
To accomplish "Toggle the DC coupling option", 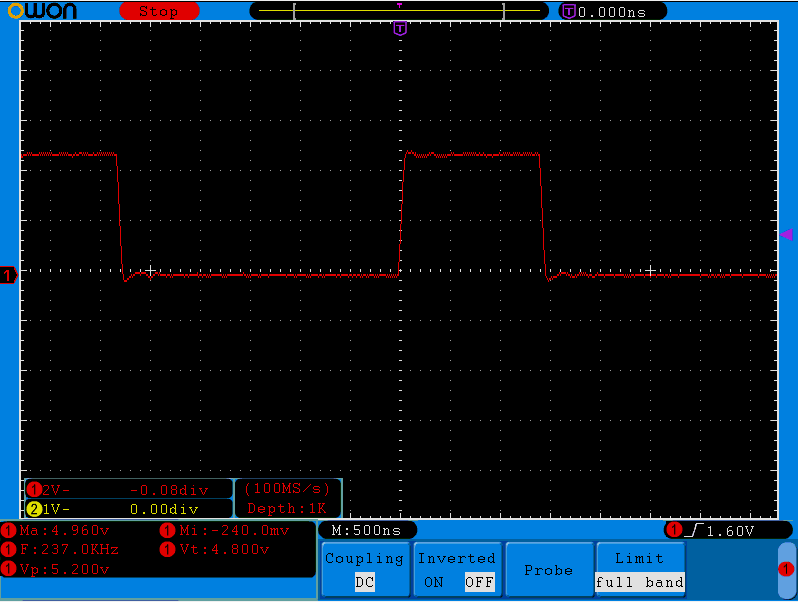I will [x=364, y=582].
